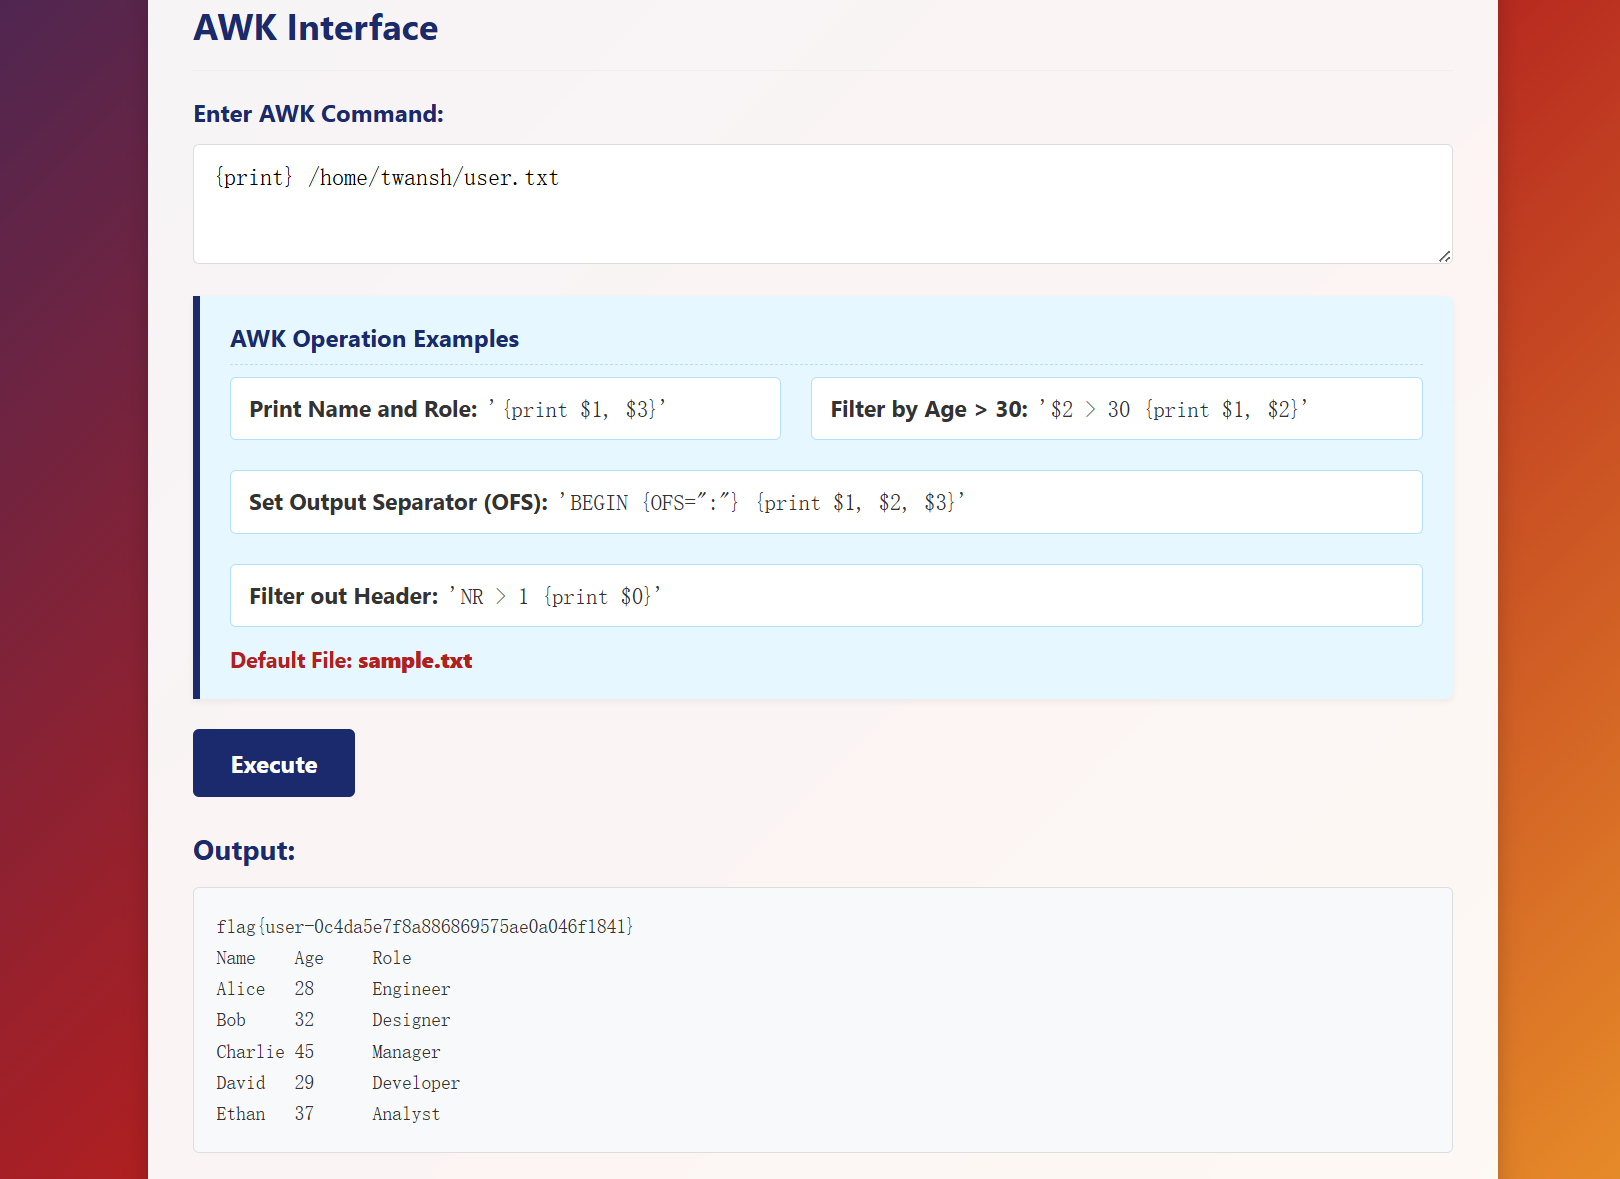Choose the Set Output Separator (OFS) example
Viewport: 1620px width, 1179px height.
click(x=826, y=502)
